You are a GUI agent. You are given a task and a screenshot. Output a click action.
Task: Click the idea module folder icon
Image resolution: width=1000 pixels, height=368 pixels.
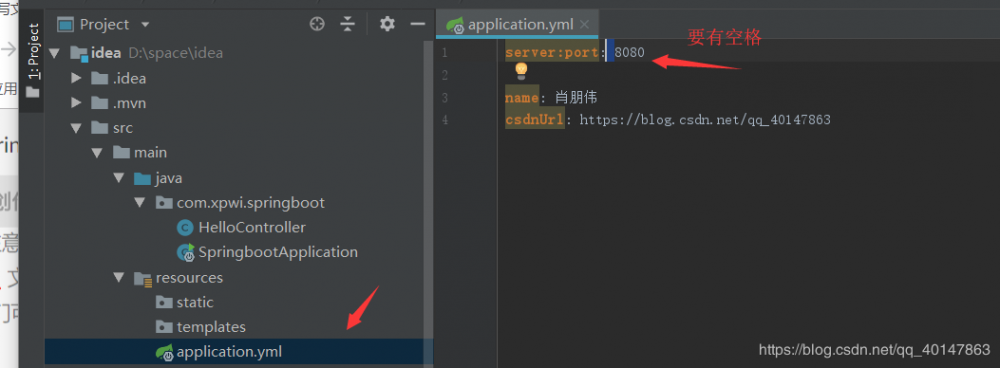[79, 53]
